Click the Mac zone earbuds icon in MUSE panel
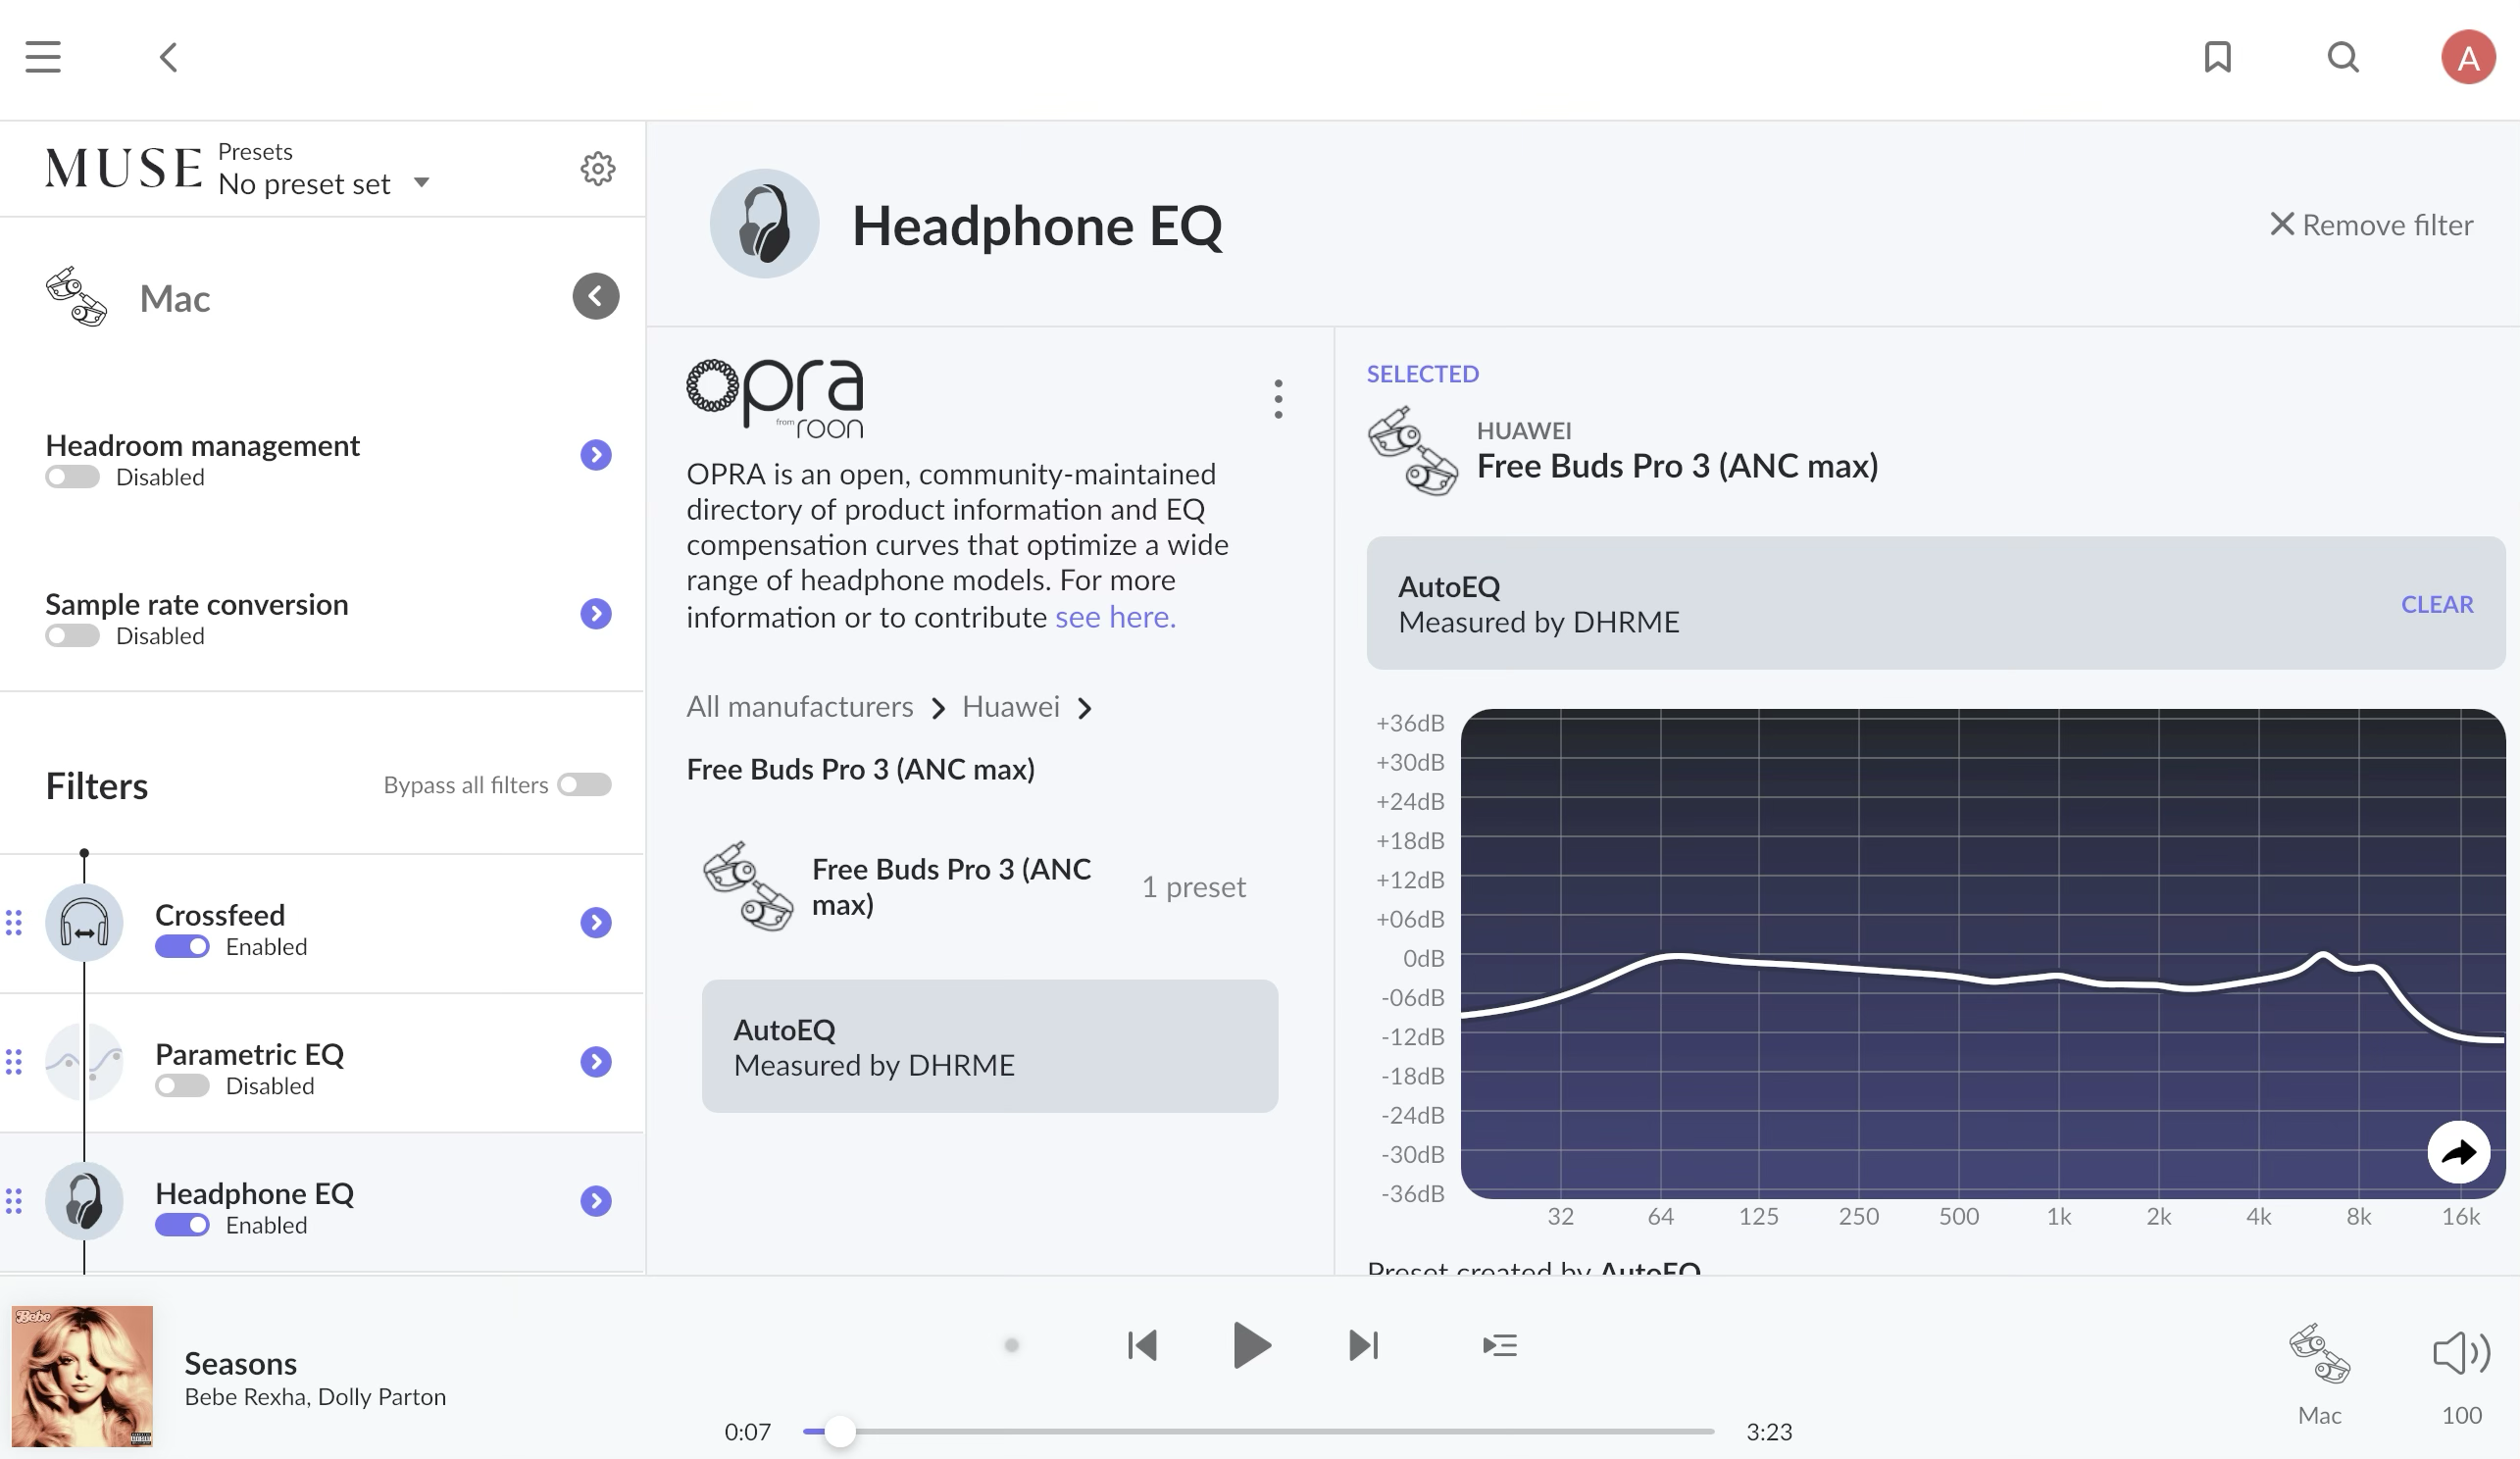This screenshot has height=1459, width=2520. (x=76, y=297)
